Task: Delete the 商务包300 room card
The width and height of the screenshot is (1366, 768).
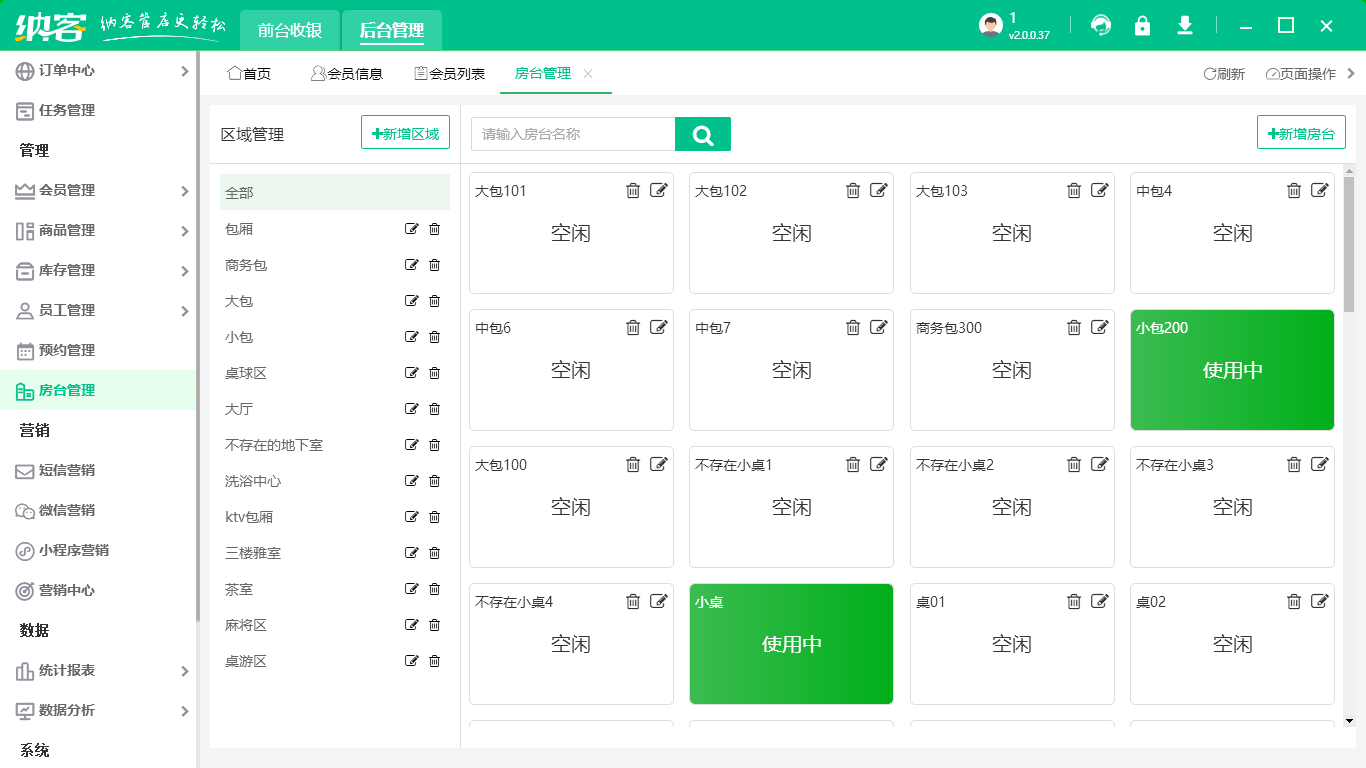Action: point(1074,328)
